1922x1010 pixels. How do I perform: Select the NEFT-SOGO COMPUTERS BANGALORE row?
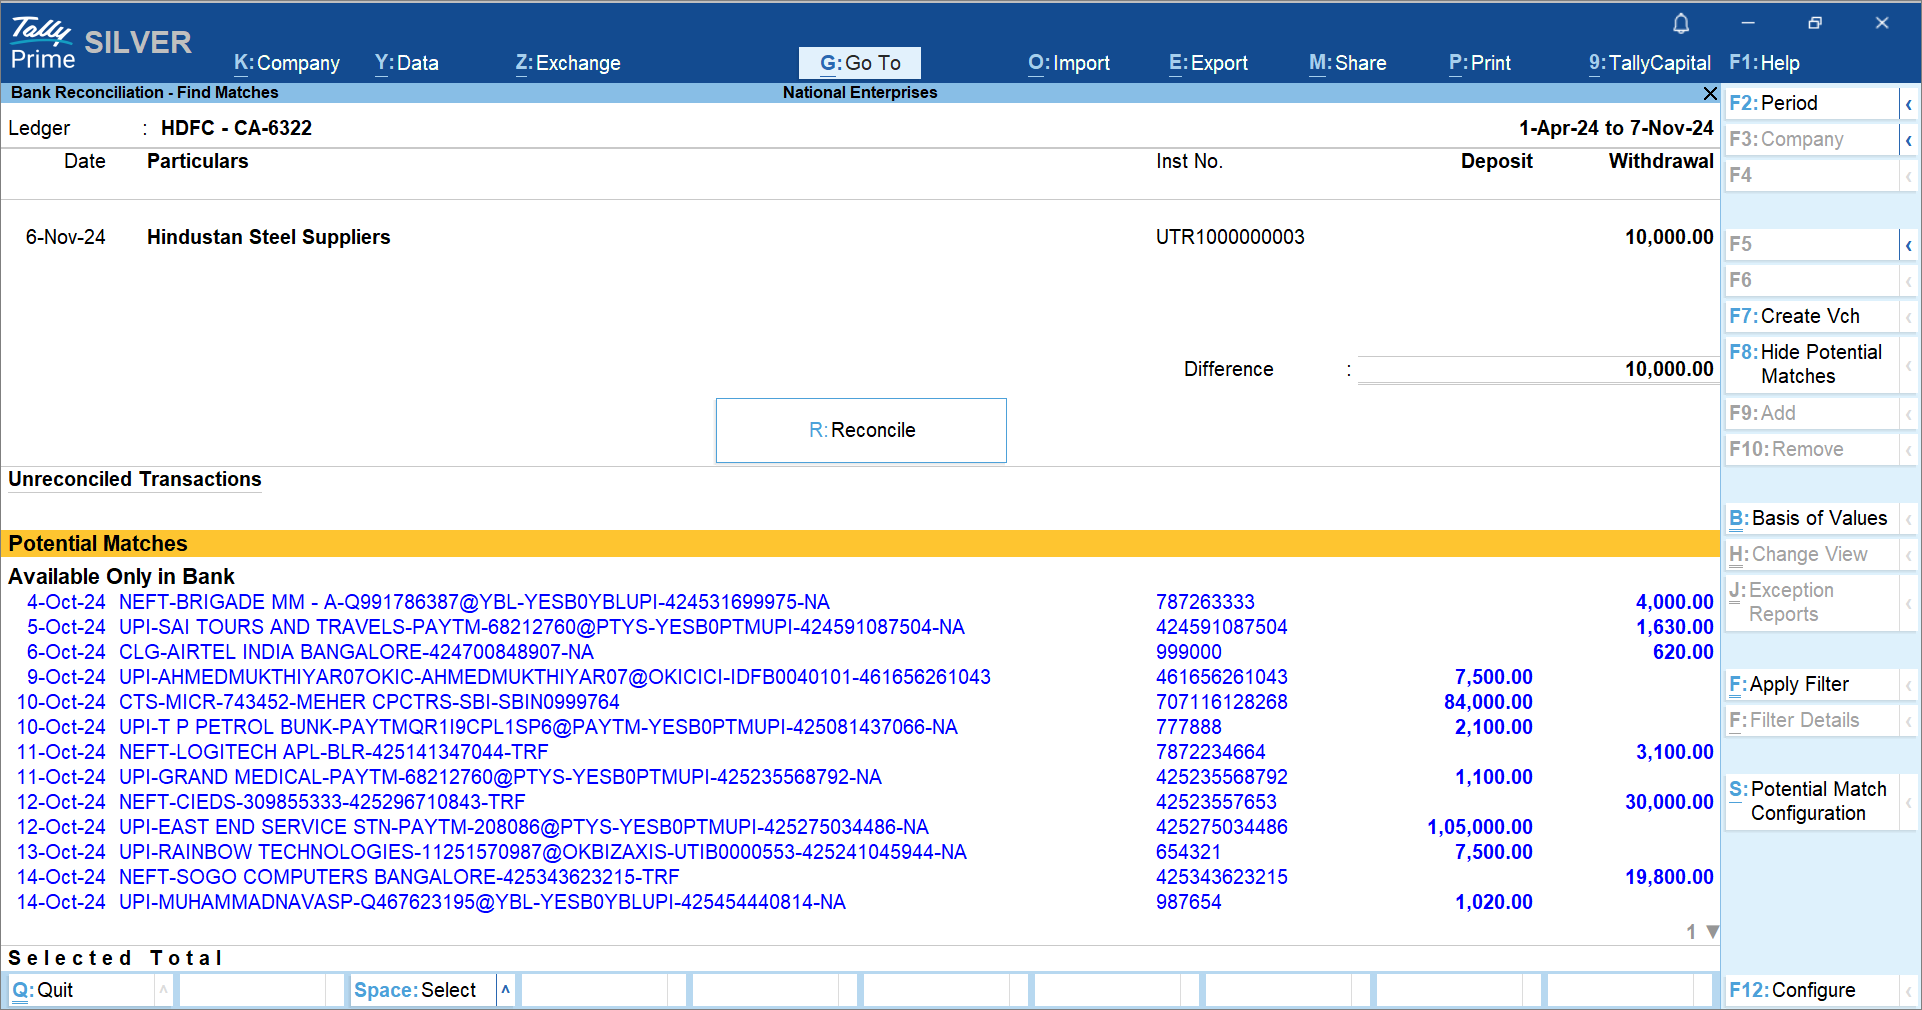tap(860, 877)
